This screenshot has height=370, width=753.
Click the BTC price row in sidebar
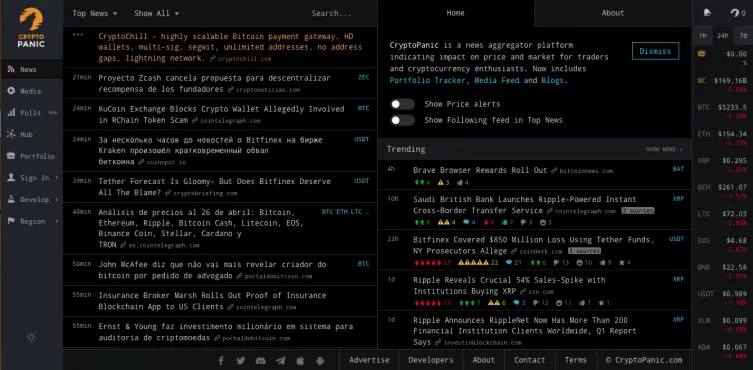point(722,111)
